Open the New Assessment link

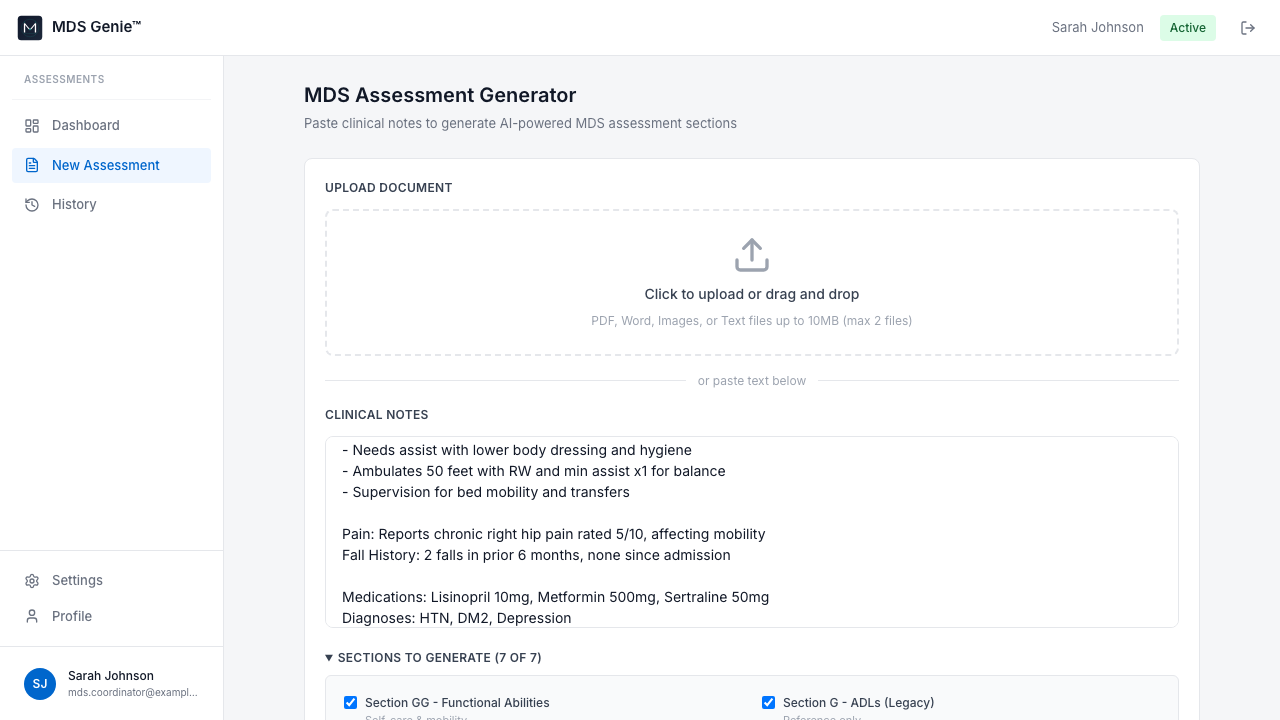[105, 165]
